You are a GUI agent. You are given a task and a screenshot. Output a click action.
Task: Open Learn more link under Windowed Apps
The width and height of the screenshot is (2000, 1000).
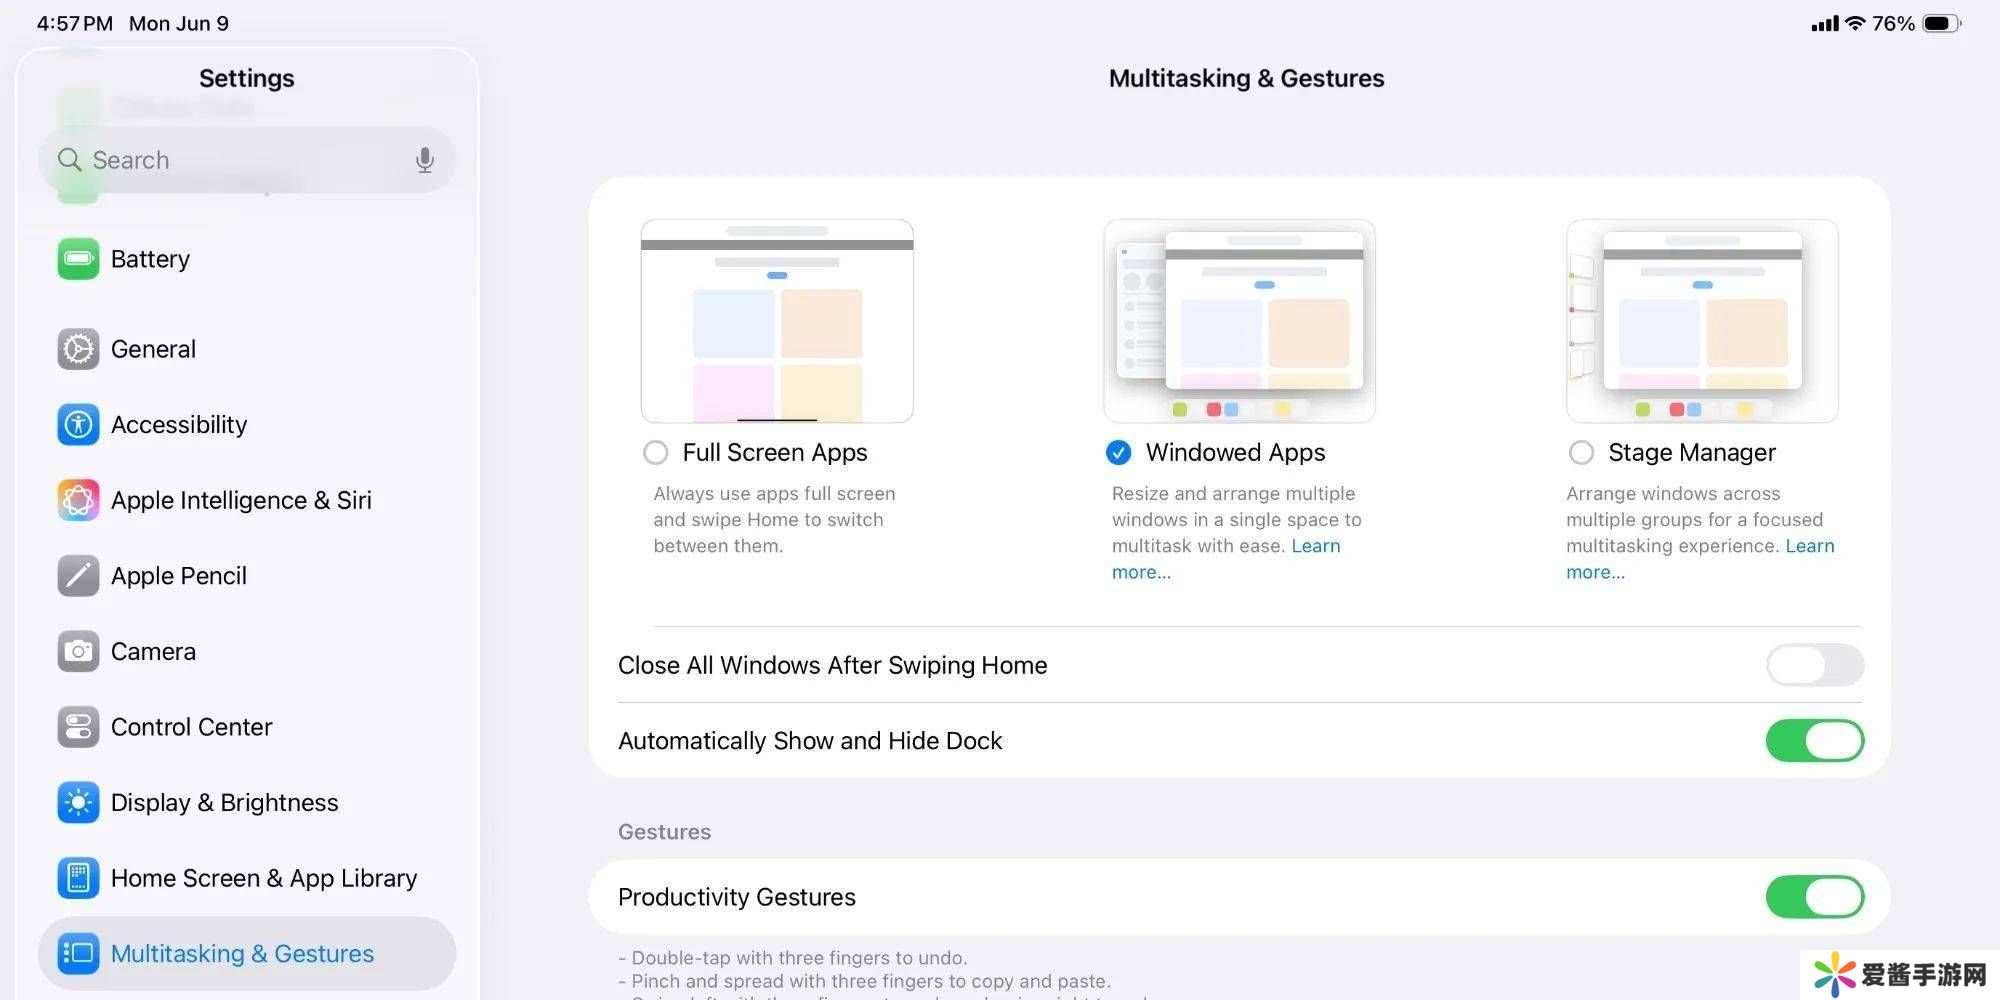pyautogui.click(x=1315, y=546)
